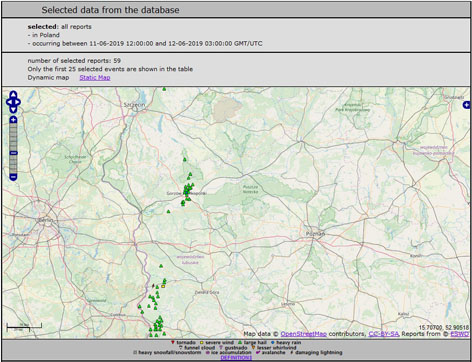The image size is (472, 362).
Task: Click the Berlin city label on map
Action: click(46, 220)
